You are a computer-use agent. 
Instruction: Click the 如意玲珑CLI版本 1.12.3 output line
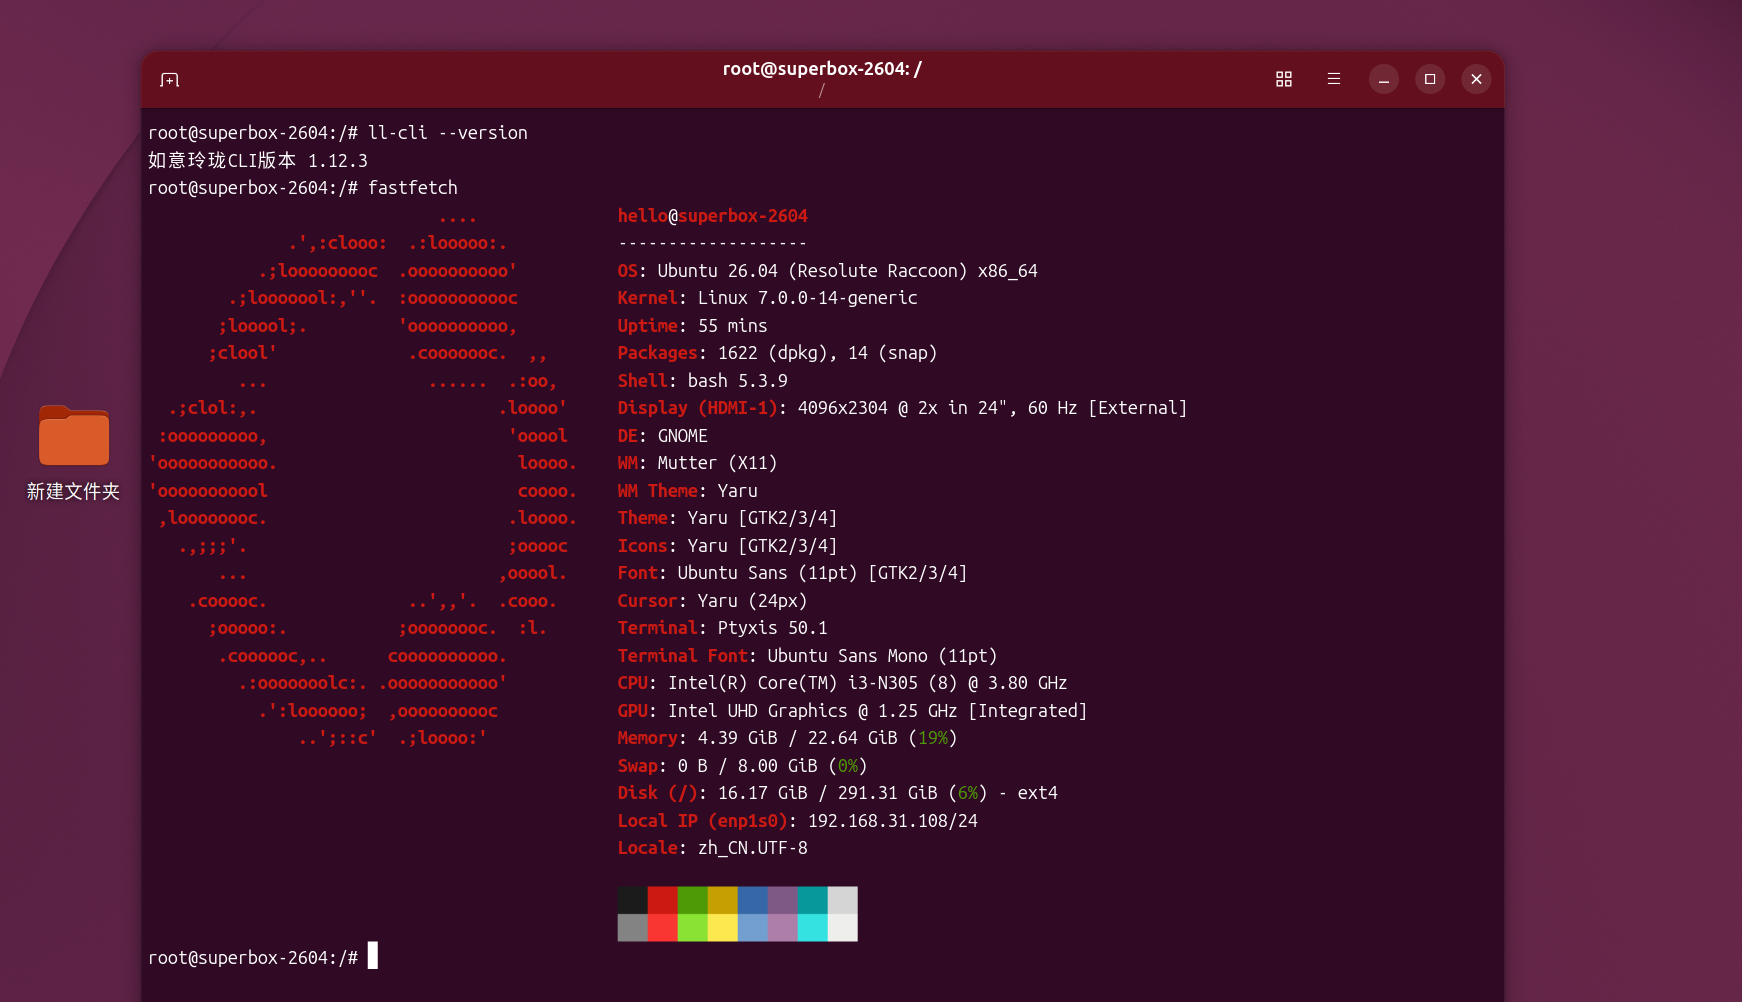pyautogui.click(x=258, y=160)
